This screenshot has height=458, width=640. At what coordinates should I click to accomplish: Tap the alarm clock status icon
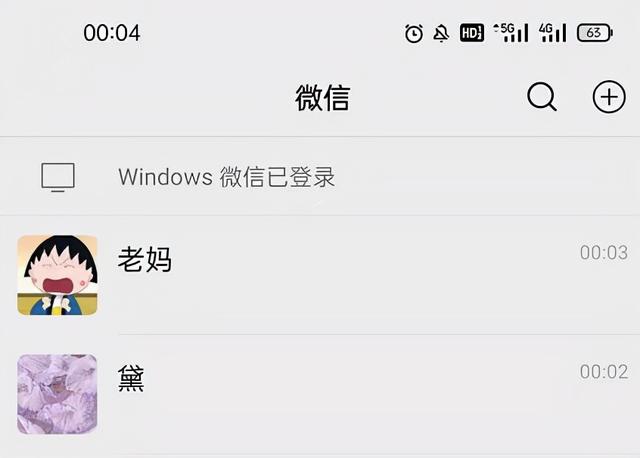[x=414, y=33]
